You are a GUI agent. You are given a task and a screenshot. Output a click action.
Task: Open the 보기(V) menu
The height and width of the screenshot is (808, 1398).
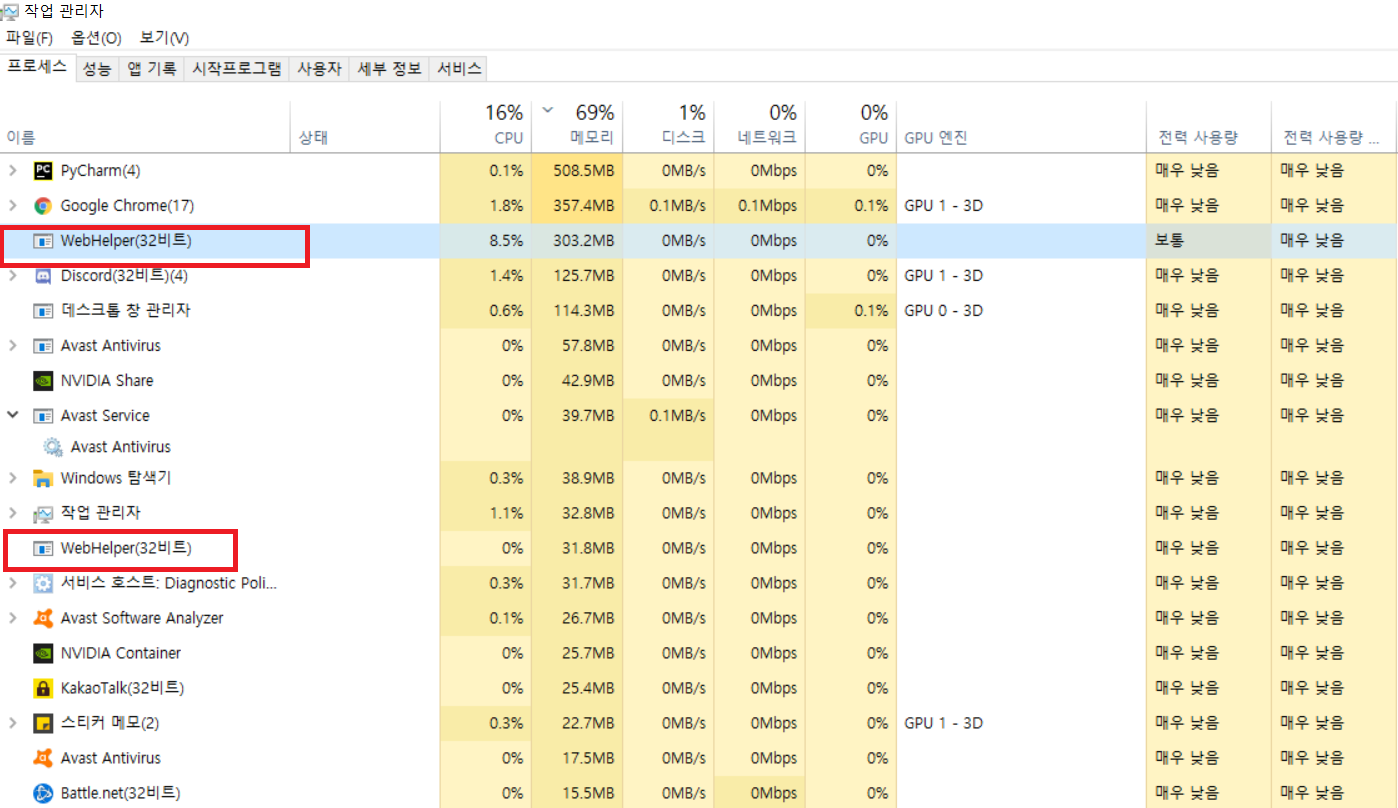tap(164, 38)
